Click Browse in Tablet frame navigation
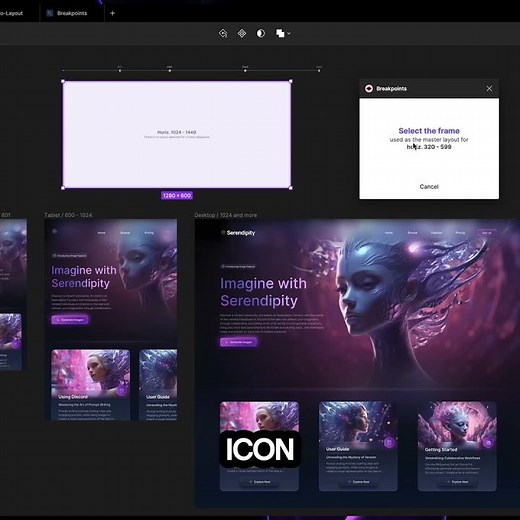This screenshot has width=520, height=520. click(x=125, y=233)
